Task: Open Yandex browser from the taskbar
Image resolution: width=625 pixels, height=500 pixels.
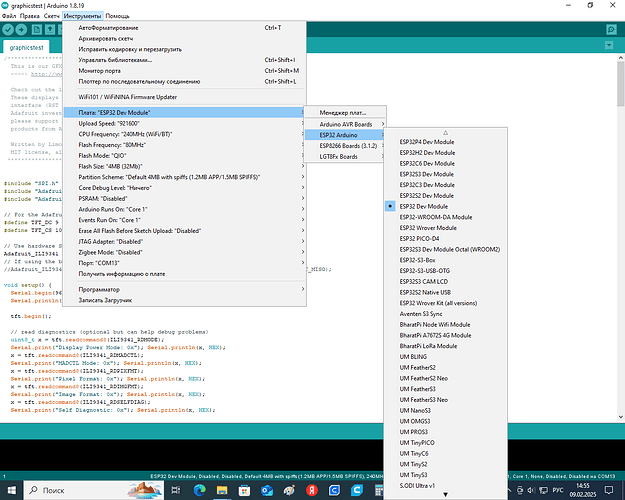Action: (x=312, y=490)
